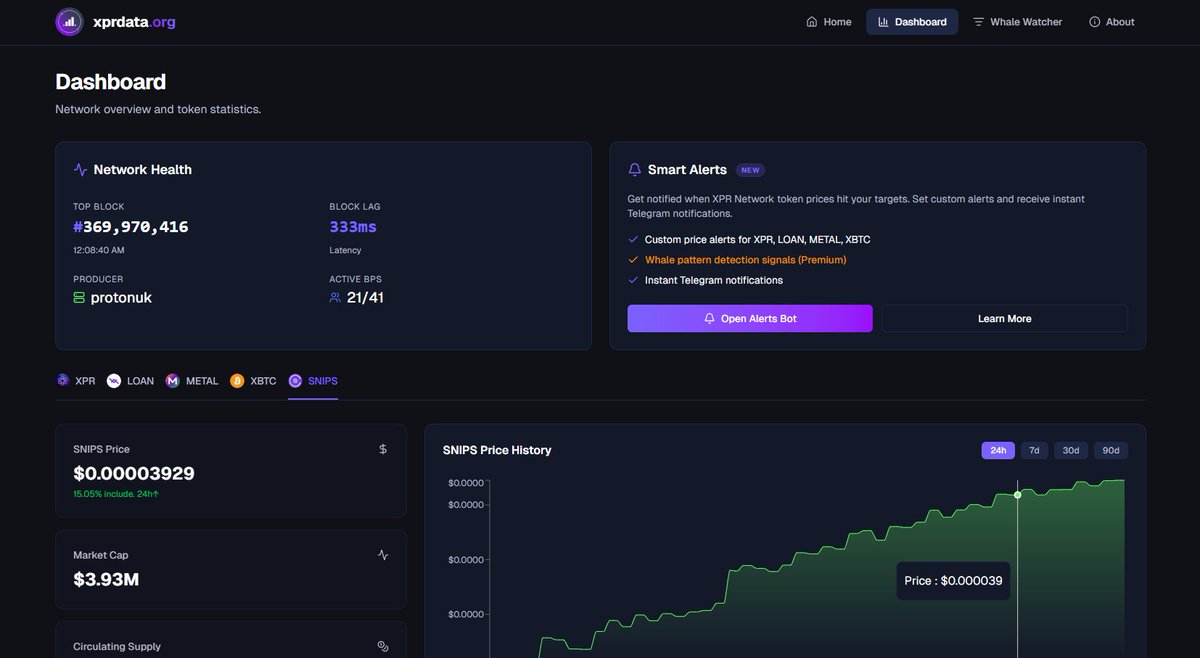Click the $3.93M market cap value
The width and height of the screenshot is (1200, 658).
(x=107, y=579)
